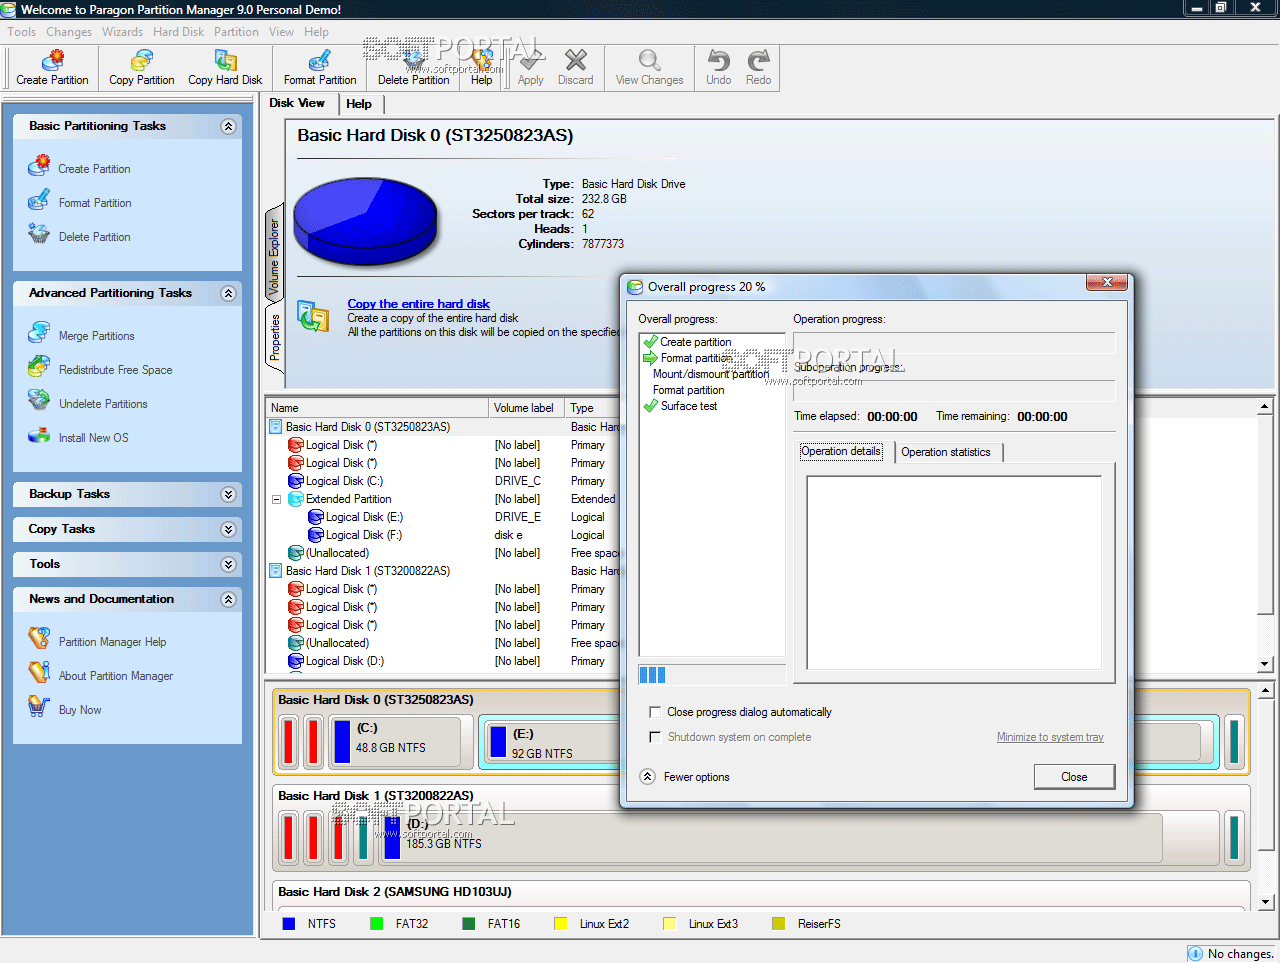
Task: Click the Close button in progress dialog
Action: [1074, 777]
